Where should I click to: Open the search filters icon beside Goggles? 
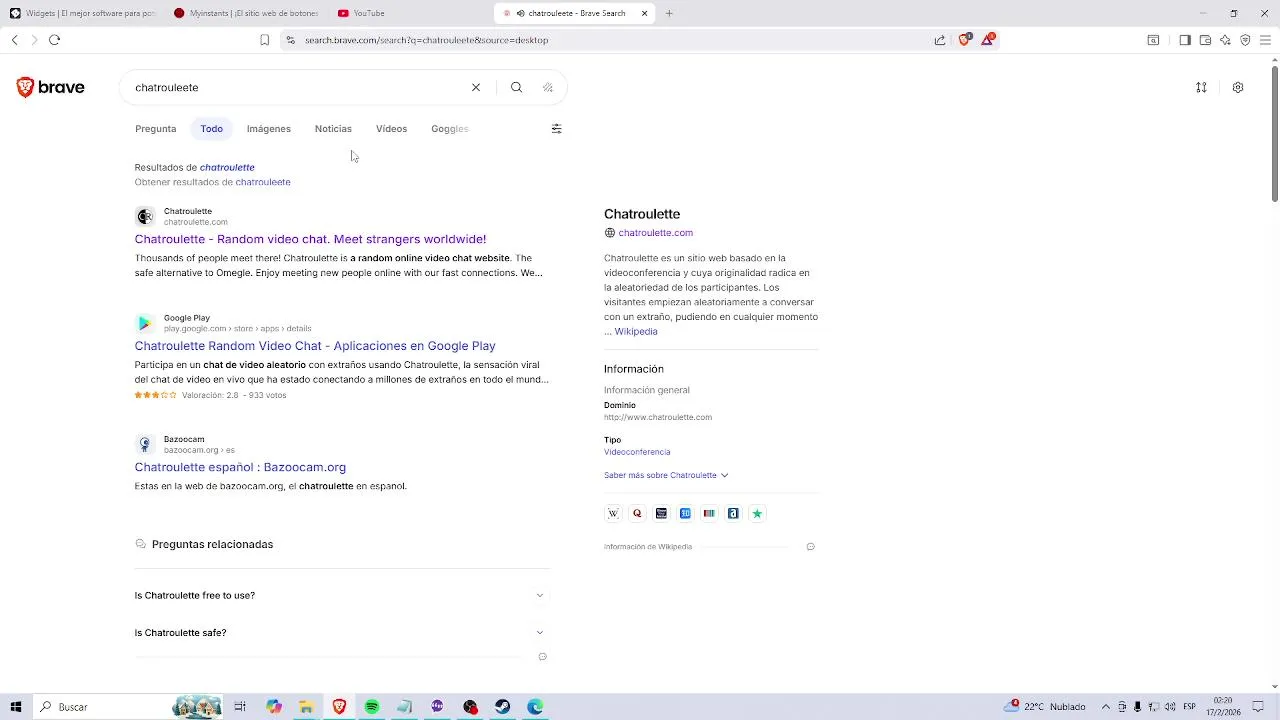557,129
